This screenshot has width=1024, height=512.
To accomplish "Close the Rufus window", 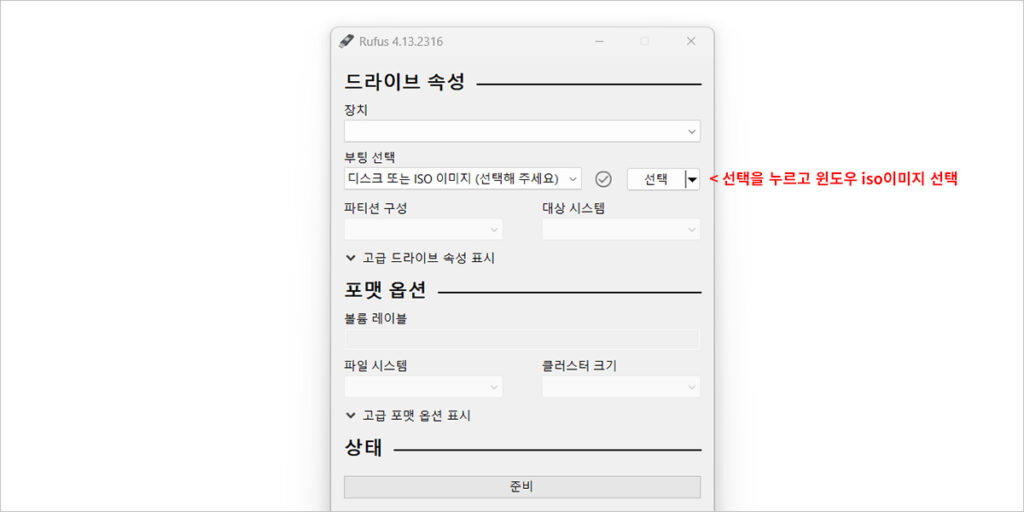I will [691, 42].
